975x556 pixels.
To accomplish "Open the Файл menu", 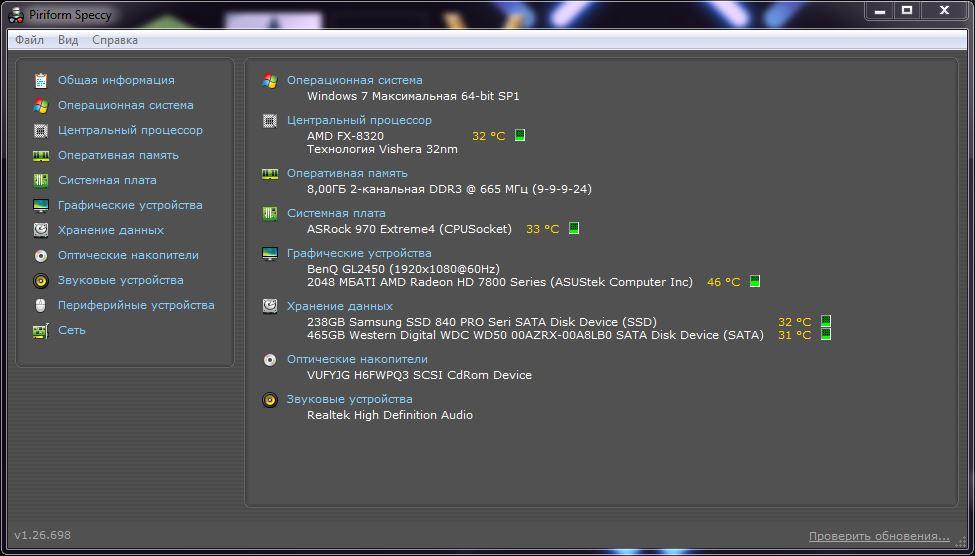I will click(29, 40).
